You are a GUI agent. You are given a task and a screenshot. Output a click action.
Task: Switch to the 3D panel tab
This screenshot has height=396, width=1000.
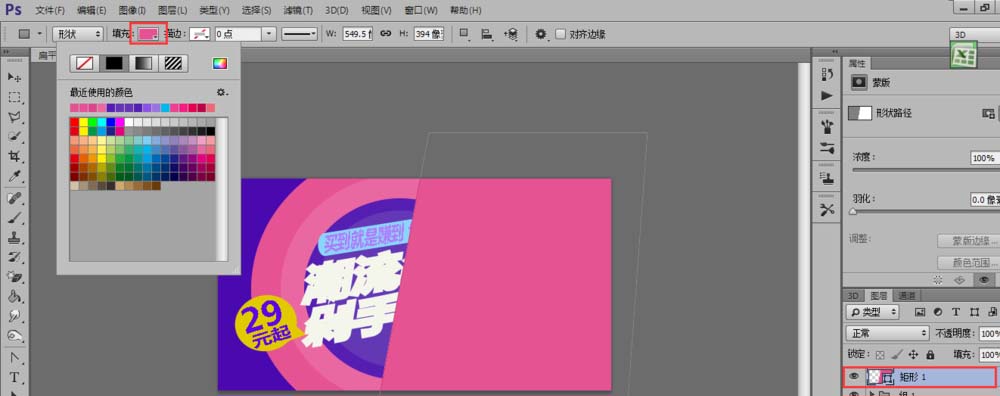(854, 295)
